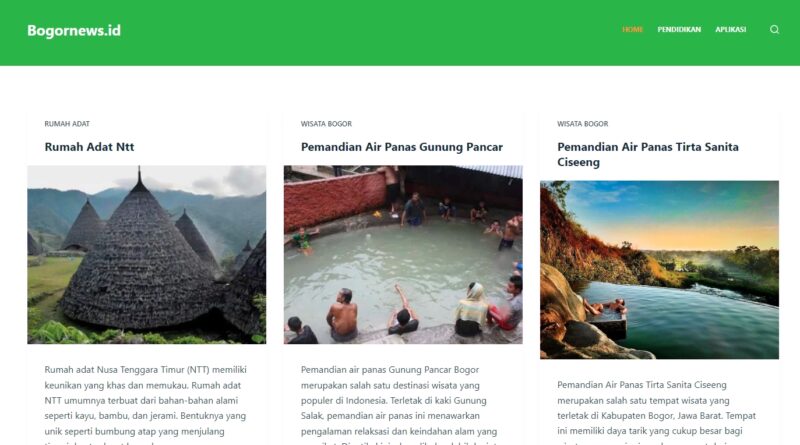
Task: Open the search icon in the header
Action: tap(774, 30)
